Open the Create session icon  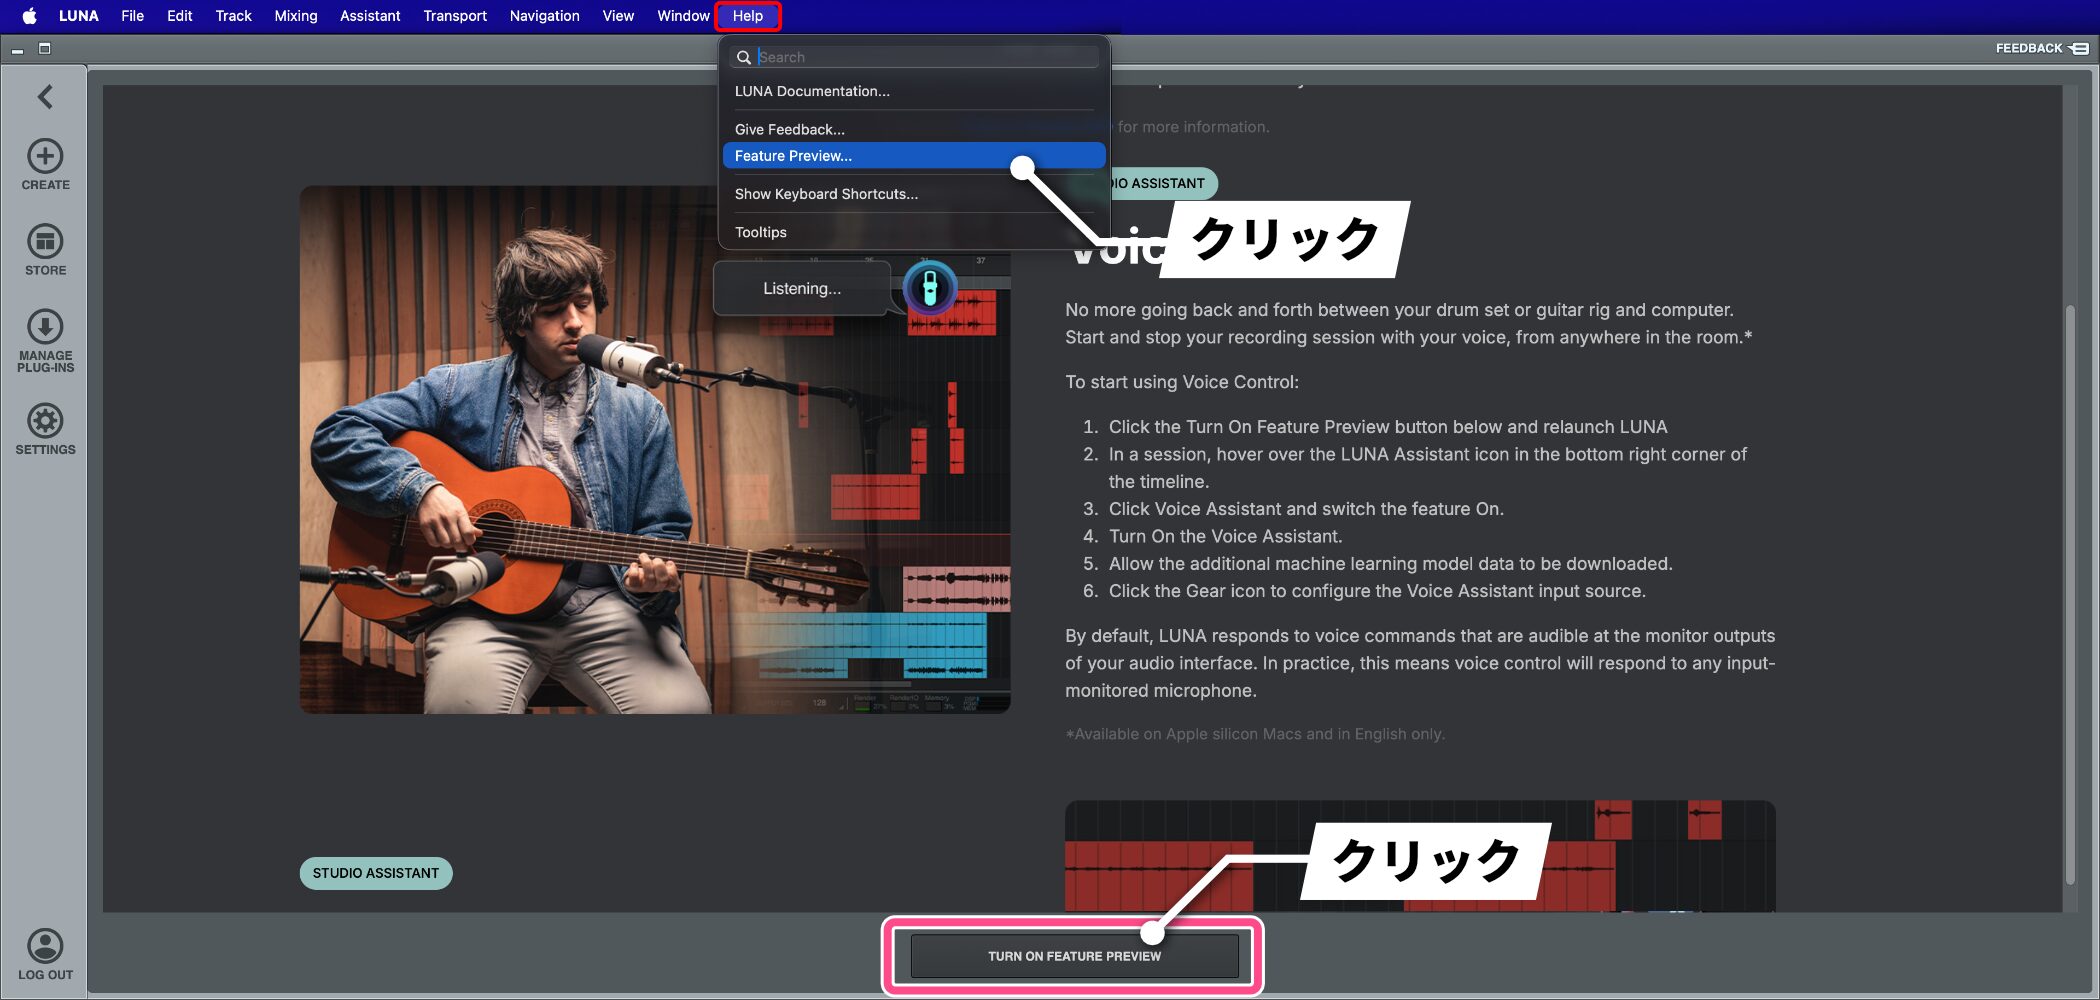[45, 157]
